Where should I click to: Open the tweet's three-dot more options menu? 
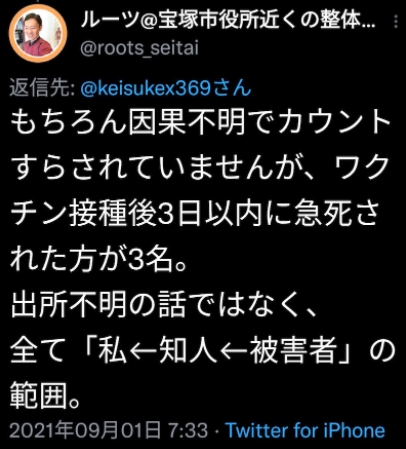tap(395, 21)
